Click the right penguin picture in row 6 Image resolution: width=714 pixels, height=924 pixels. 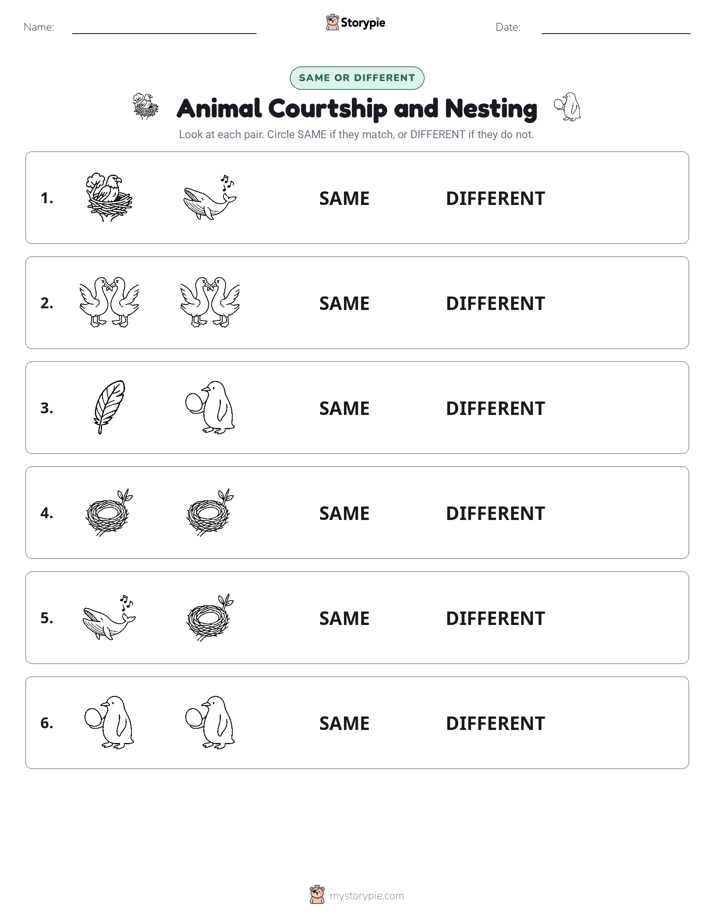(x=210, y=722)
